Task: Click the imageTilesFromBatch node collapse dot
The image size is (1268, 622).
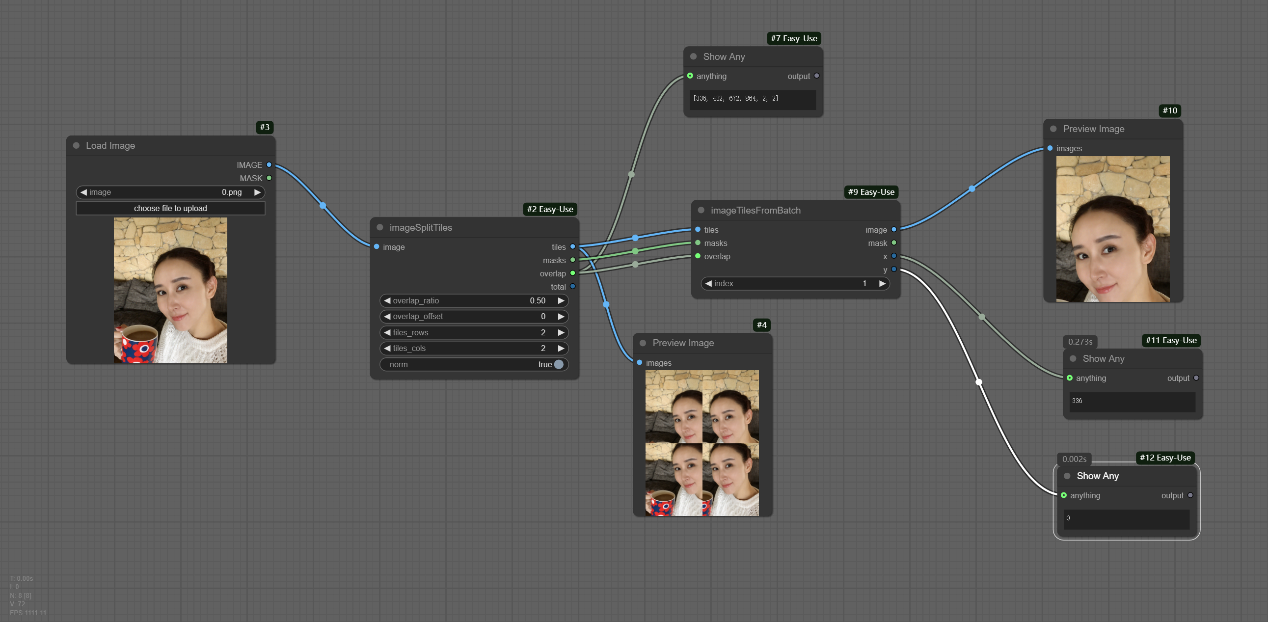Action: (x=701, y=211)
